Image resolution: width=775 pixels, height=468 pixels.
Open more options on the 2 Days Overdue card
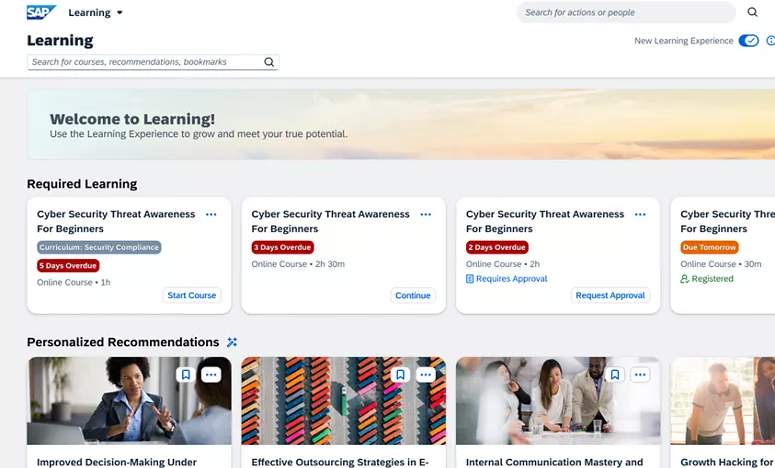pos(640,214)
